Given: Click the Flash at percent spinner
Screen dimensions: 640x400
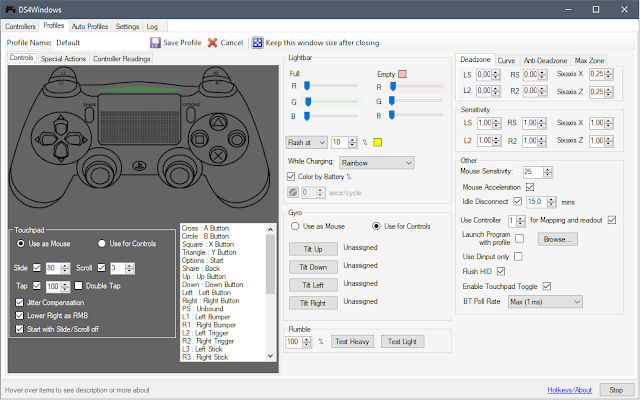Looking at the screenshot, I should tap(344, 142).
